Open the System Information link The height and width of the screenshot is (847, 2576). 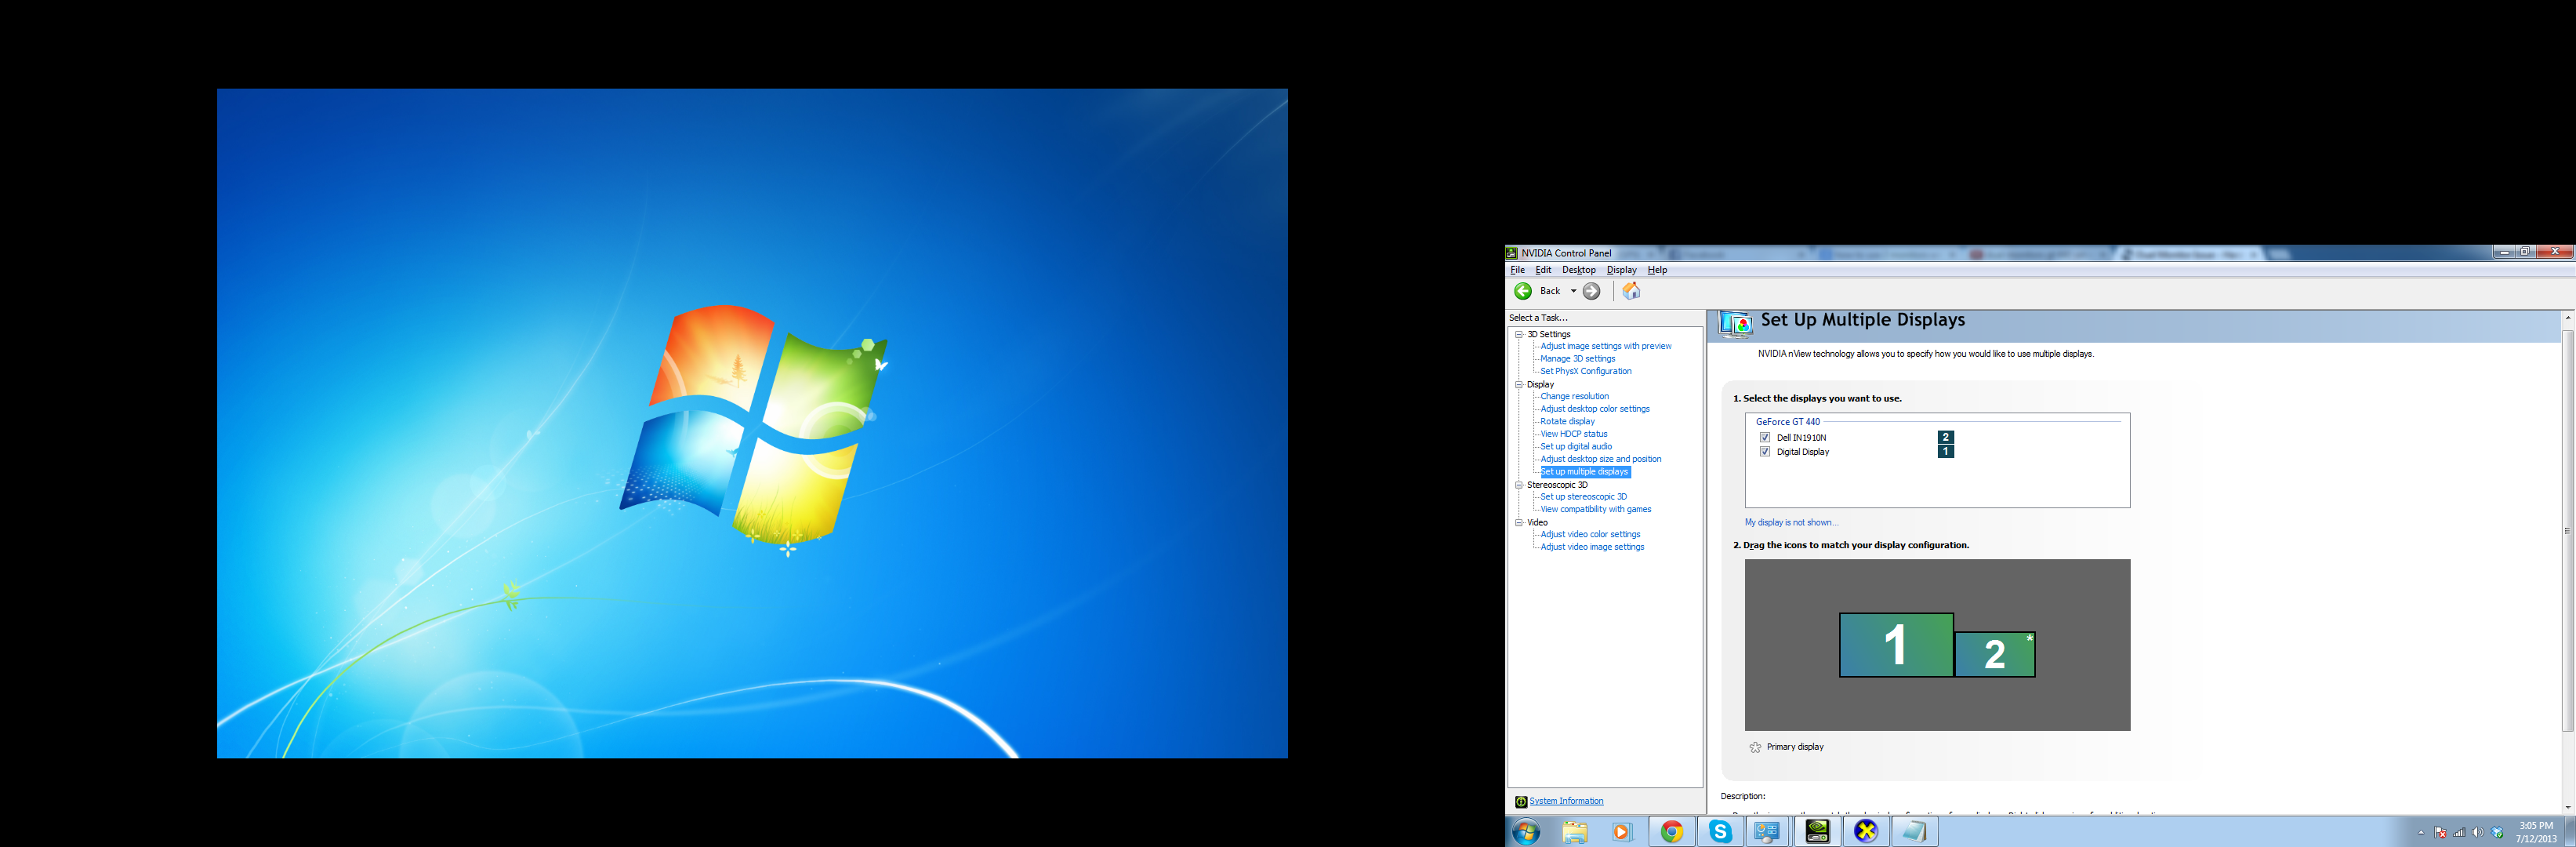pyautogui.click(x=1566, y=801)
